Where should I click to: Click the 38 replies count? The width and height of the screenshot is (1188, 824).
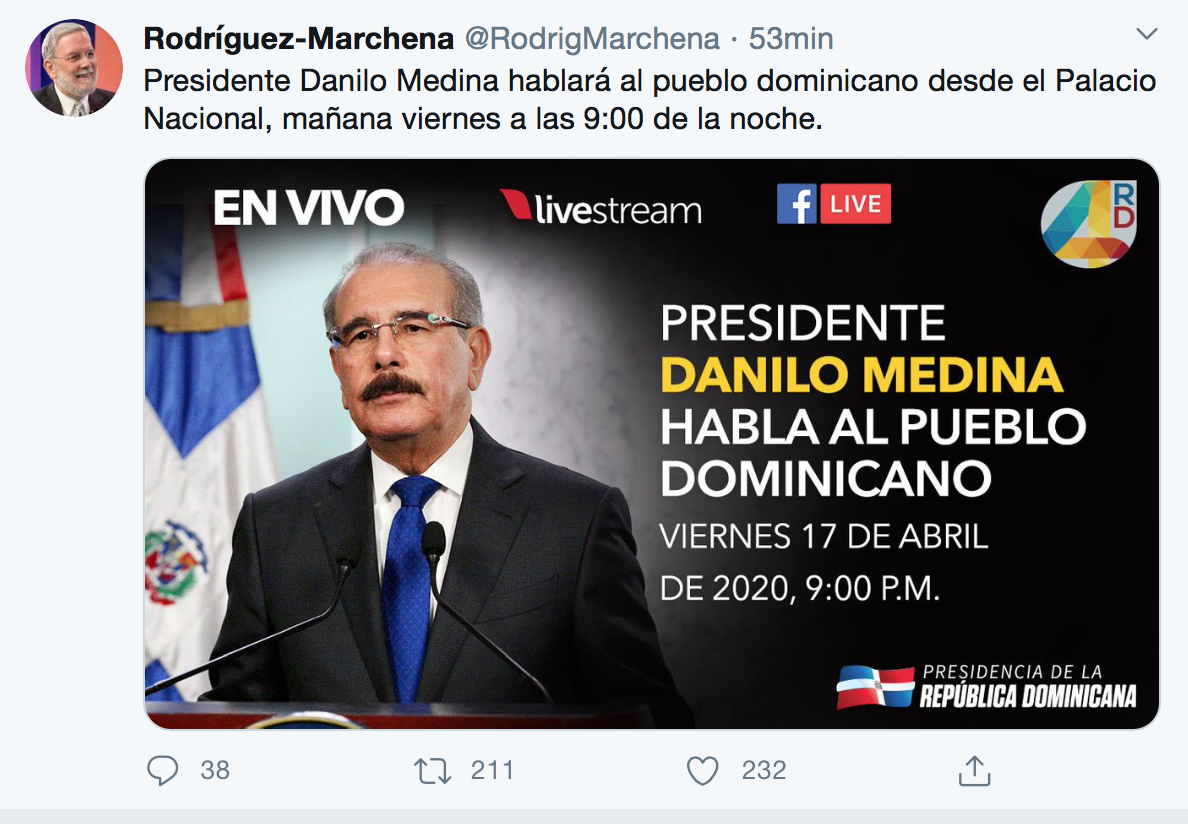click(214, 770)
